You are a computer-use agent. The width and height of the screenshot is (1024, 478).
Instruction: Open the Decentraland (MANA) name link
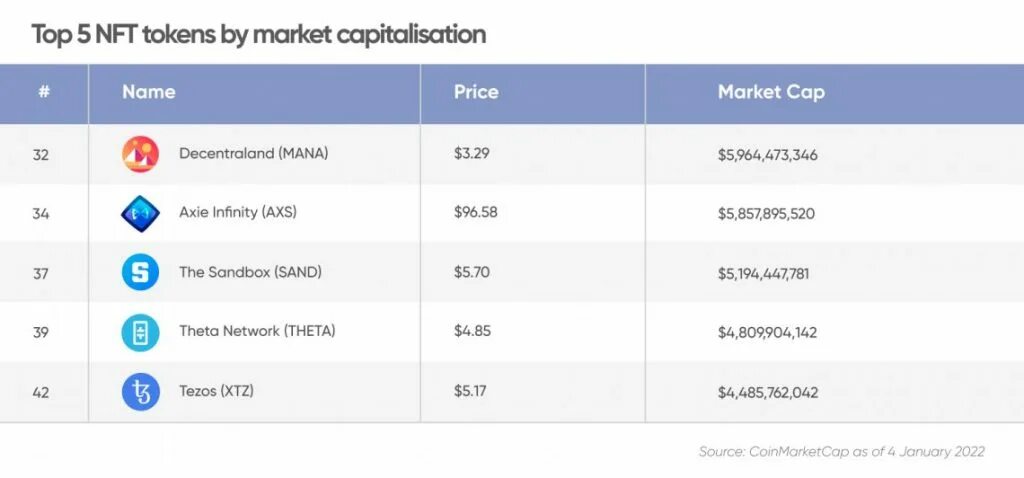pos(253,153)
